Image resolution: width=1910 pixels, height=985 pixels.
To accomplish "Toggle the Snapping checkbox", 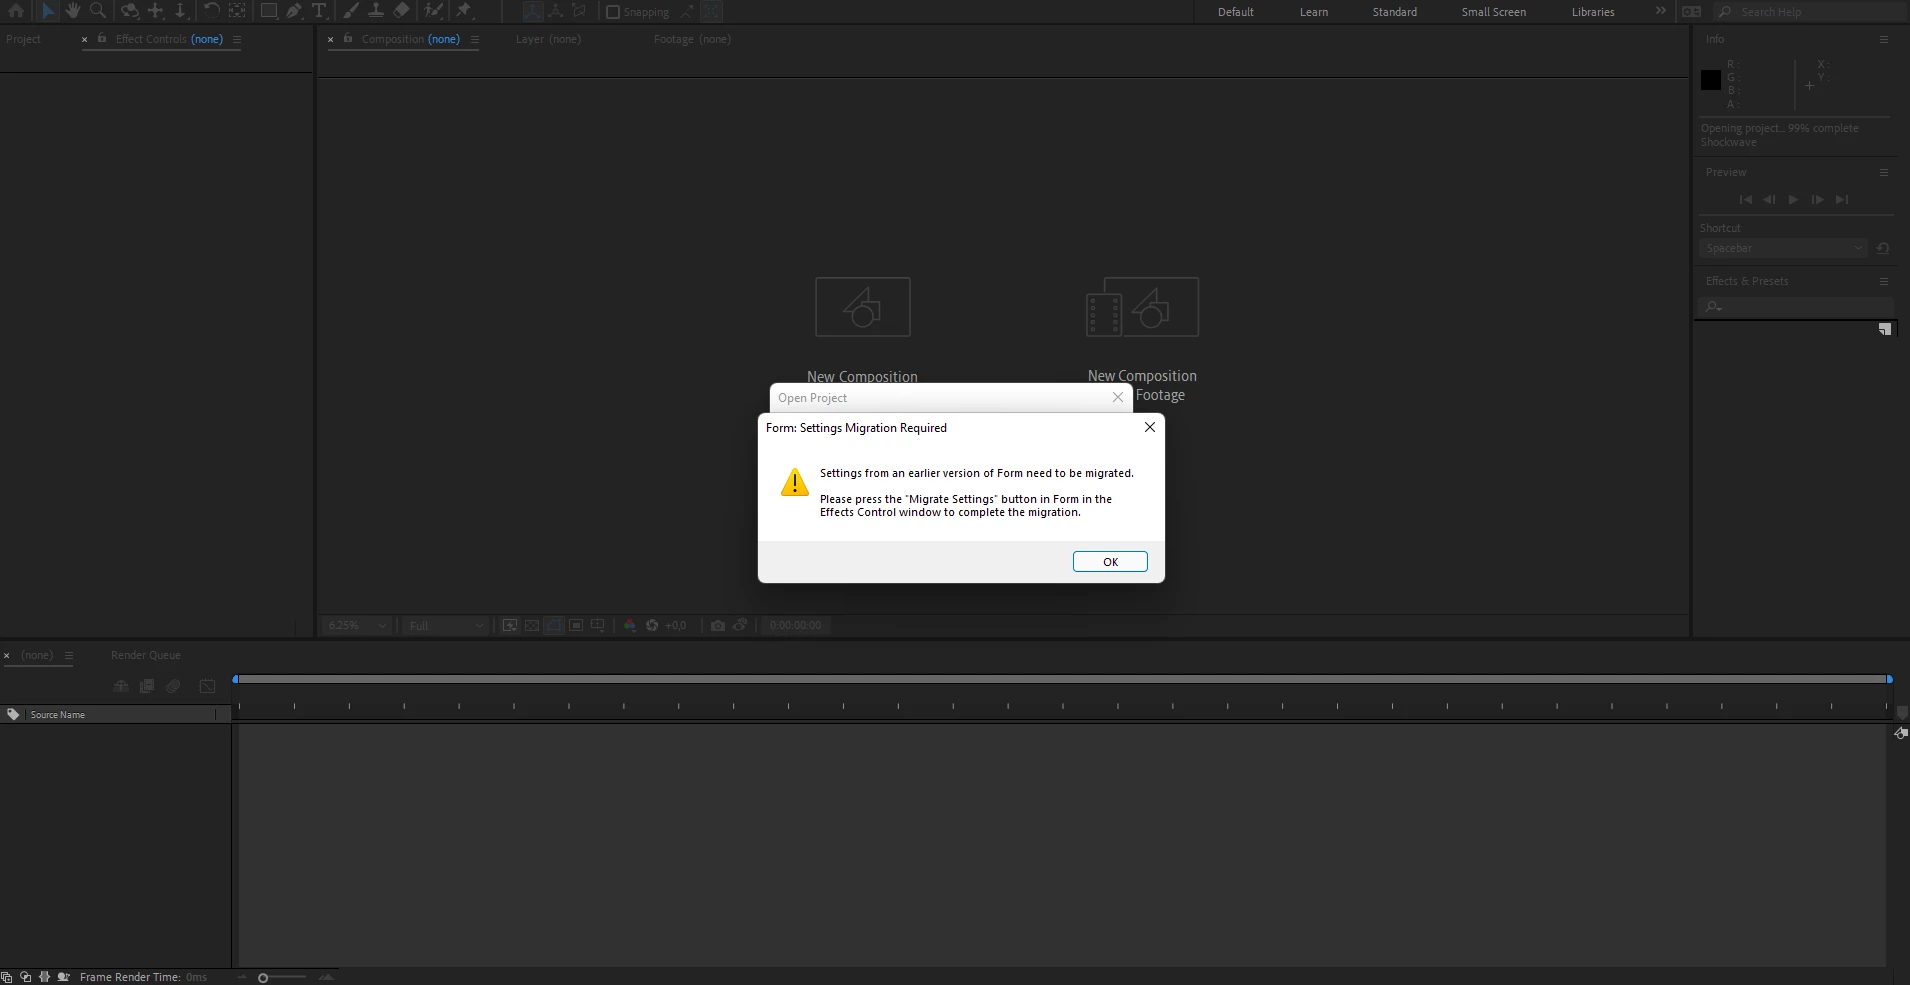I will (x=613, y=12).
